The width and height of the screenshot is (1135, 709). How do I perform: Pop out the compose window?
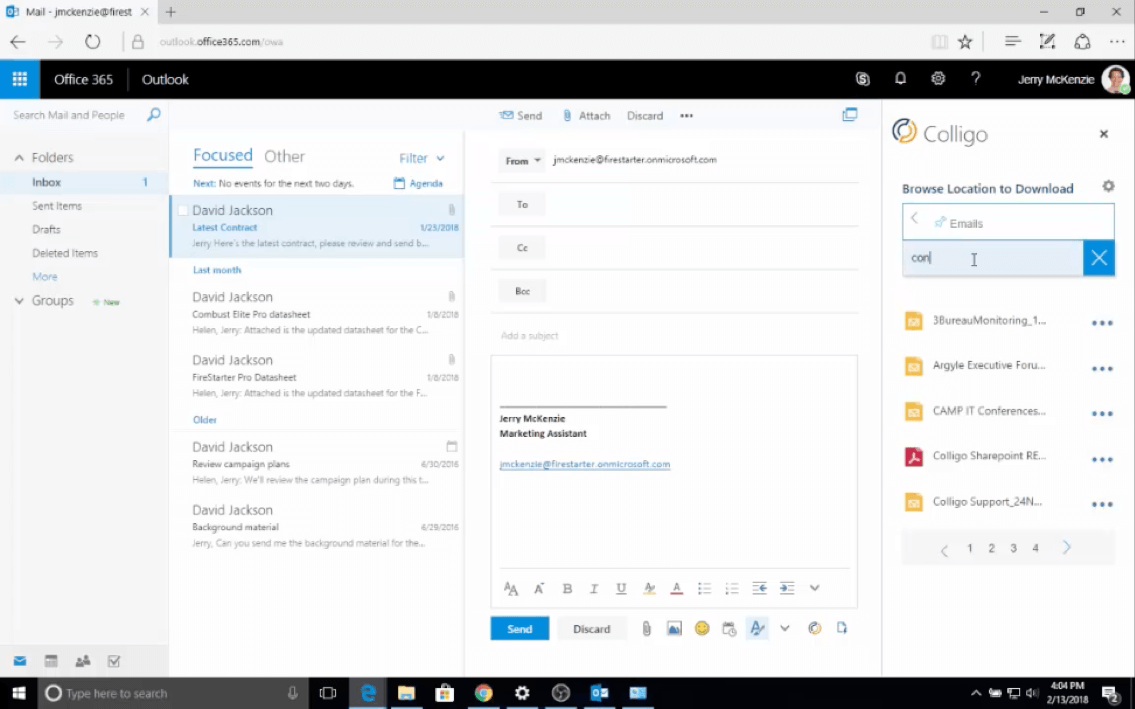click(850, 114)
